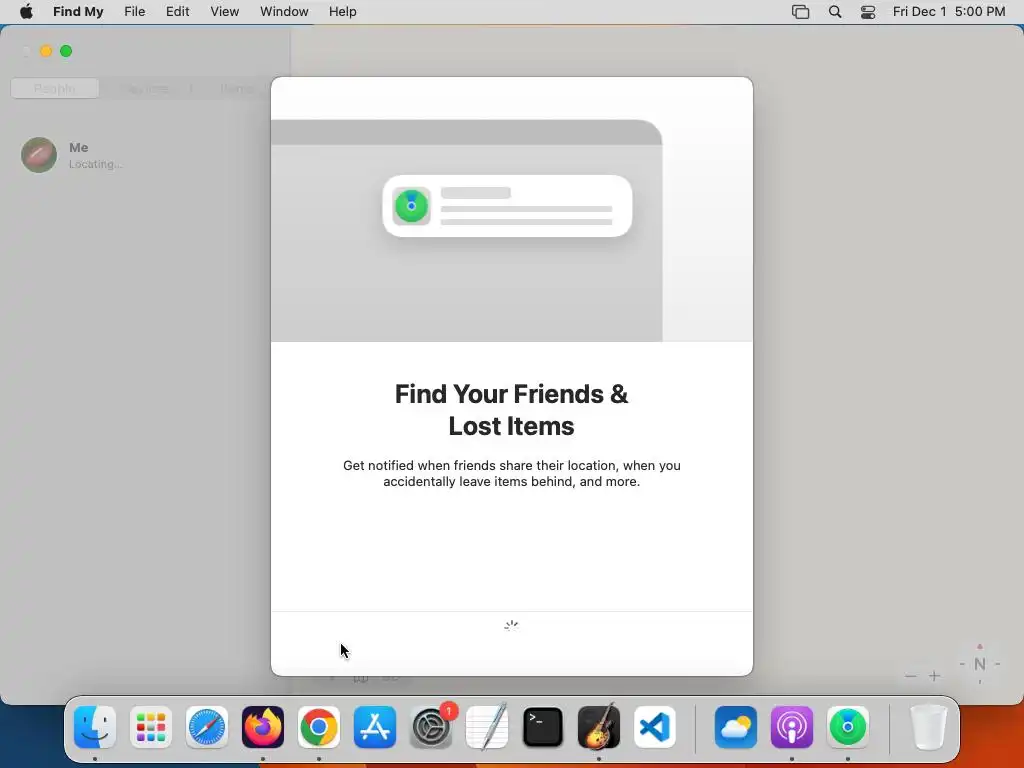Open the Help menu
1024x768 pixels.
(x=342, y=12)
